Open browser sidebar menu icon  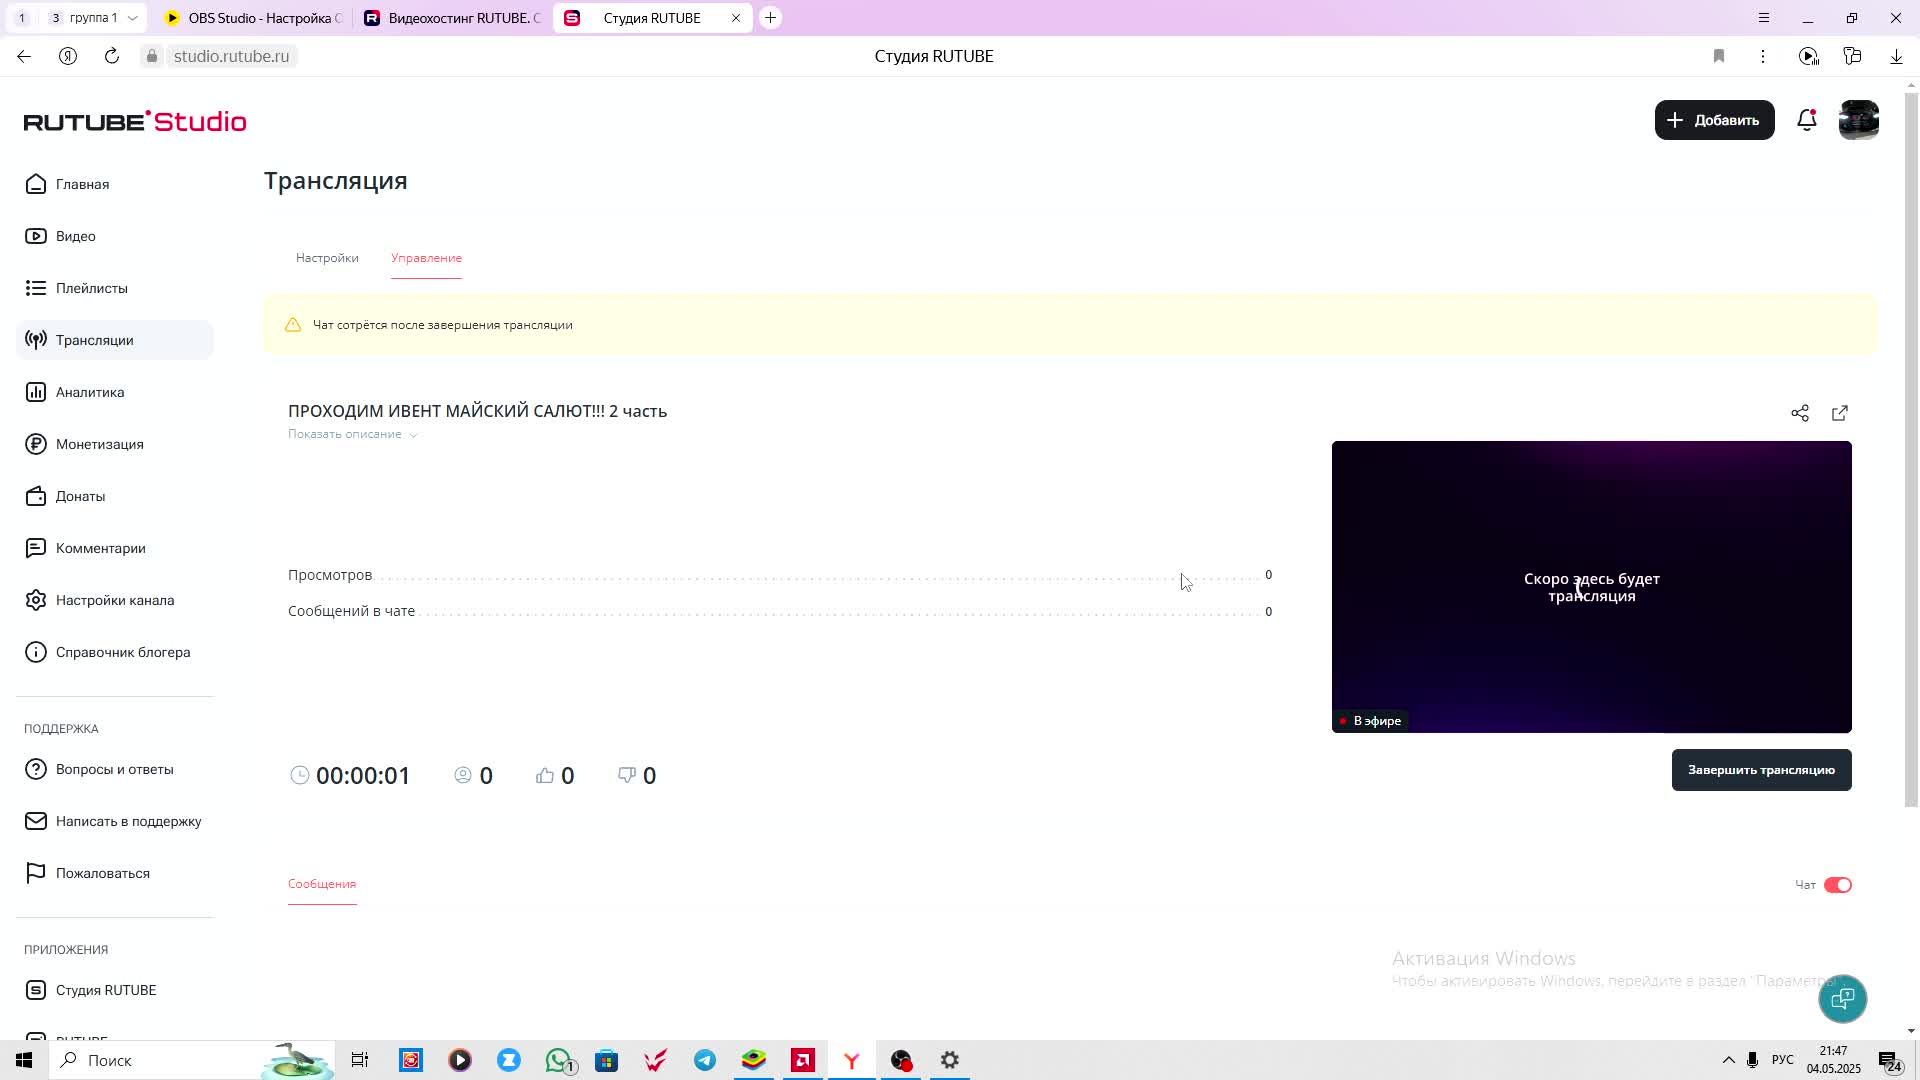1764,18
